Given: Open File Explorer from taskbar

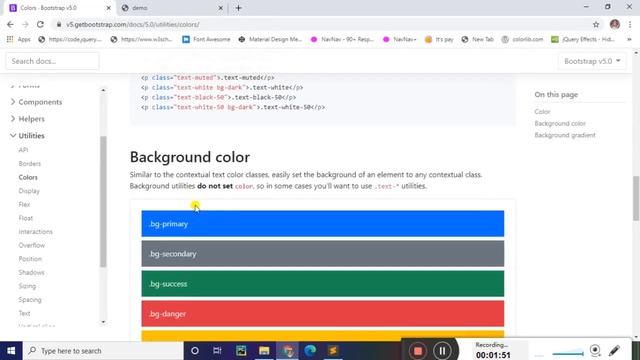Looking at the screenshot, I should (x=264, y=351).
